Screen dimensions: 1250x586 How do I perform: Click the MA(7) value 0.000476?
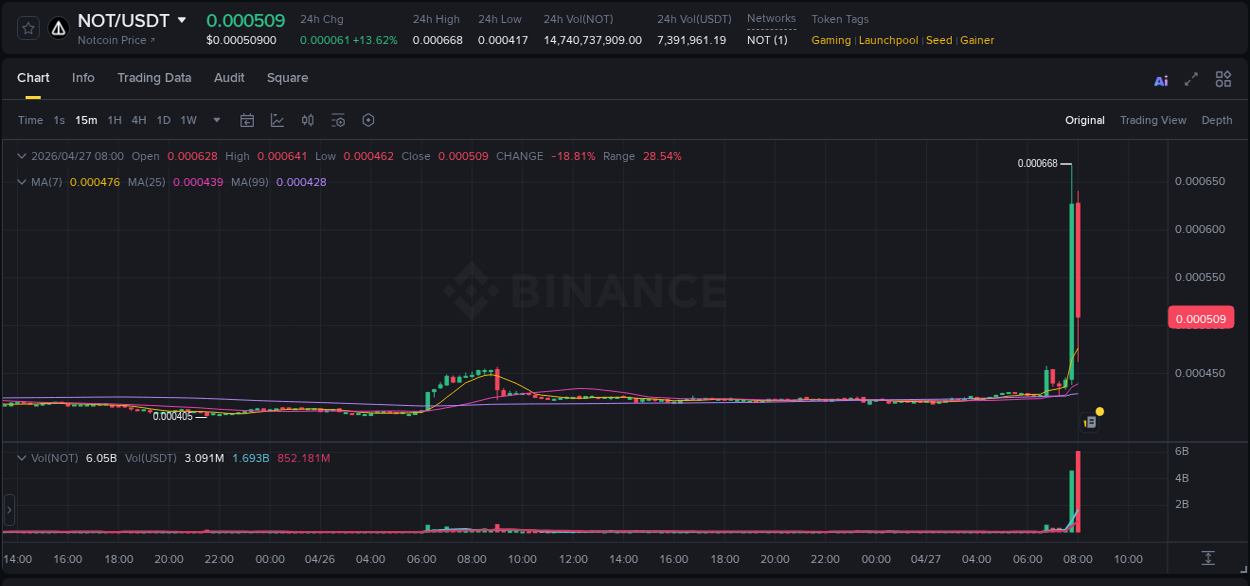coord(95,182)
